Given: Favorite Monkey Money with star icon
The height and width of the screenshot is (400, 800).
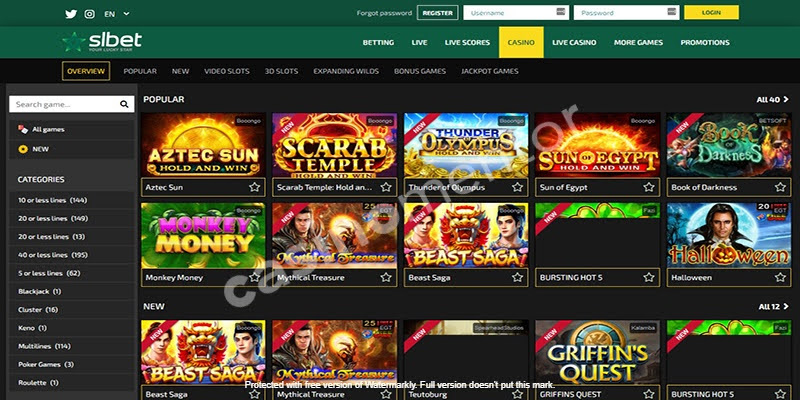Looking at the screenshot, I should pyautogui.click(x=254, y=278).
